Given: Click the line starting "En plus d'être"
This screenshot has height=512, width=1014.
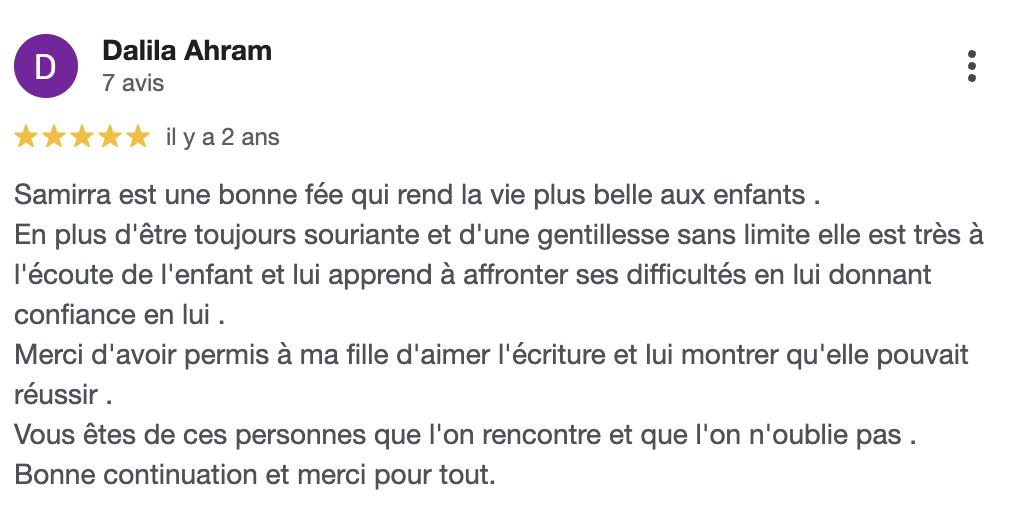Looking at the screenshot, I should [499, 234].
